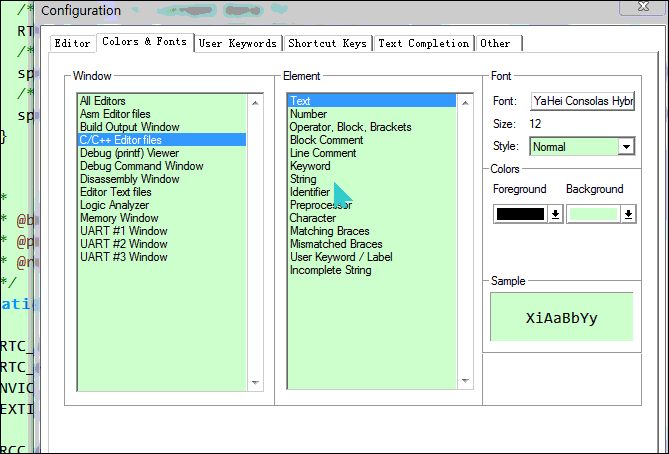Image resolution: width=669 pixels, height=454 pixels.
Task: Click the Font name field
Action: tap(582, 101)
